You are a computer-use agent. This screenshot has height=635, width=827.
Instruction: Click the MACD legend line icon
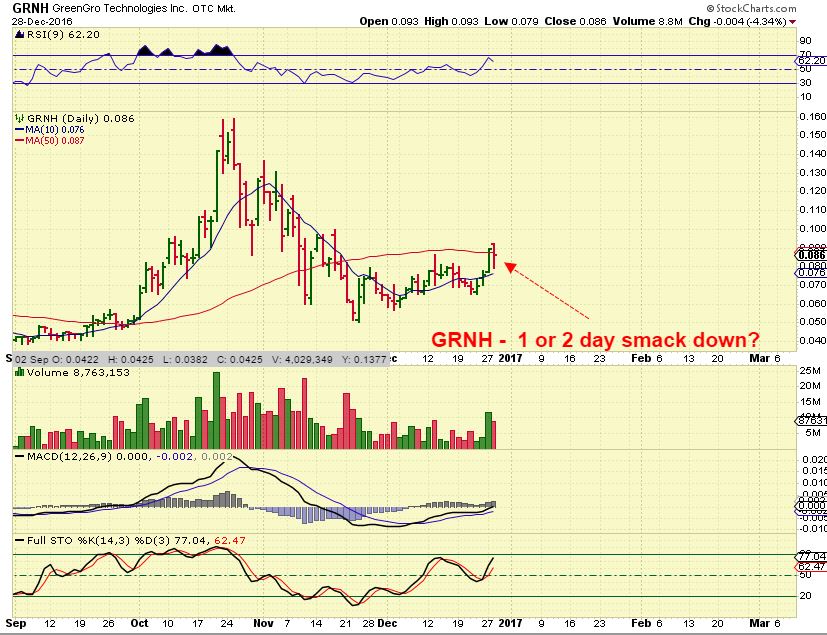(x=20, y=456)
